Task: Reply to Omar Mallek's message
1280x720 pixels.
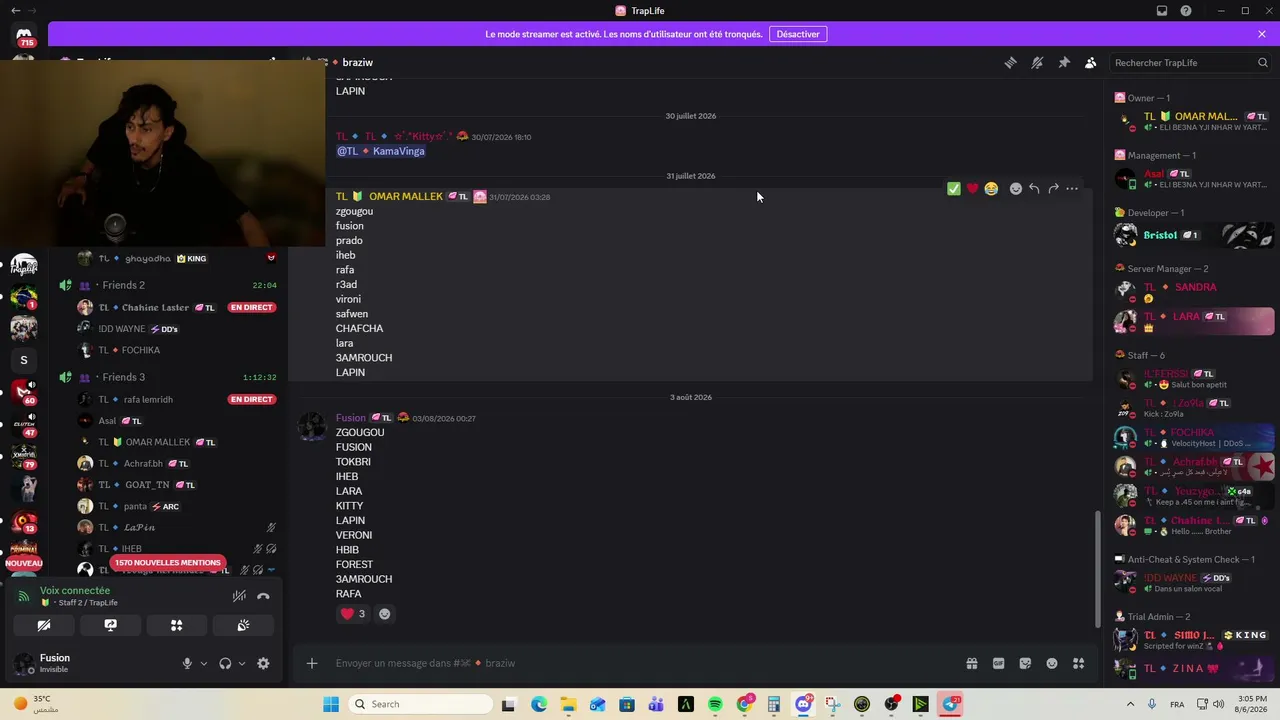Action: [x=1034, y=189]
